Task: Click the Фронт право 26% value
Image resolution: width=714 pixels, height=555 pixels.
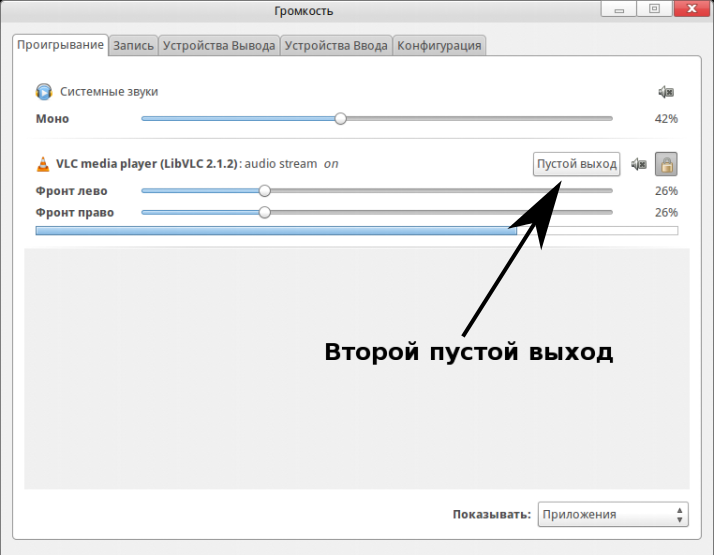Action: pos(666,213)
